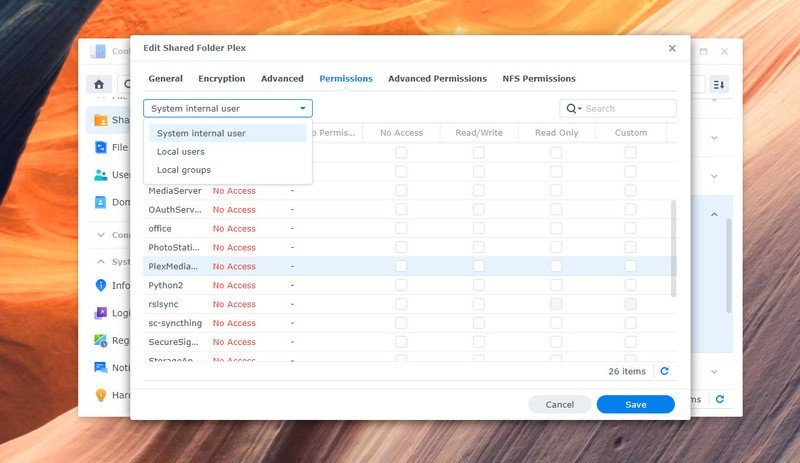The height and width of the screenshot is (463, 800).
Task: Click the Control Panel home icon
Action: (x=99, y=84)
